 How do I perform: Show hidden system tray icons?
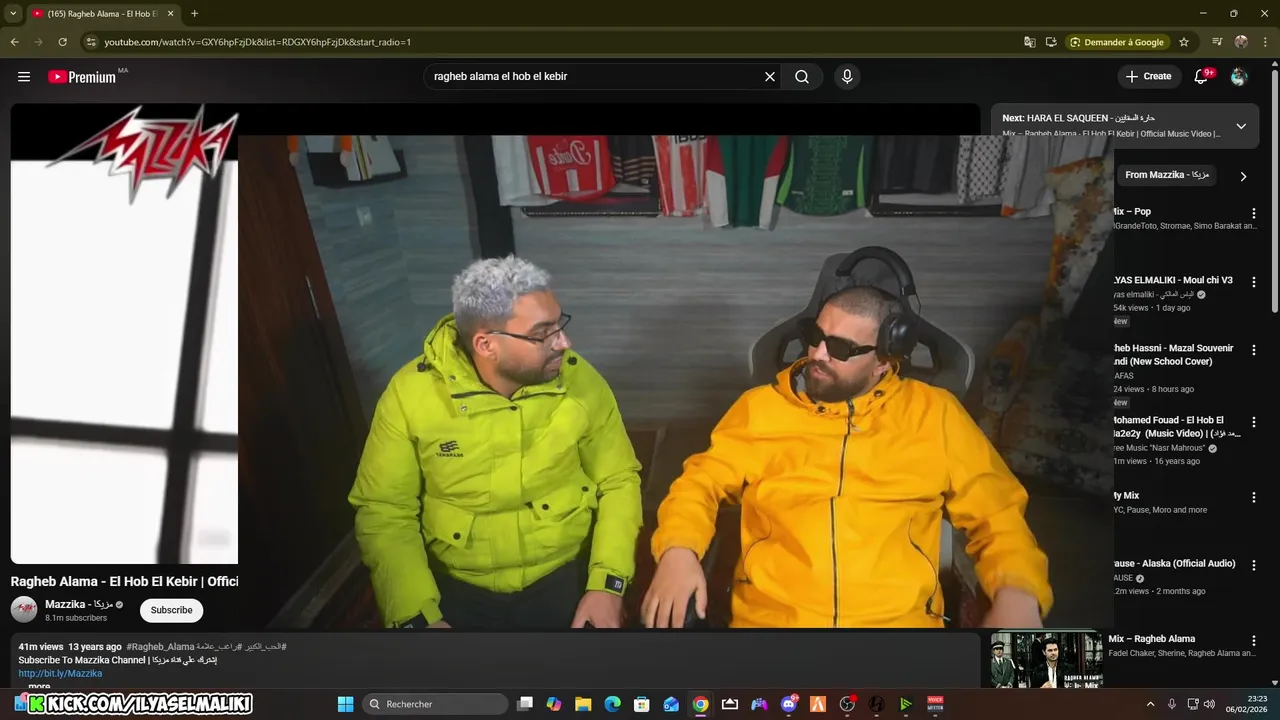tap(1150, 704)
